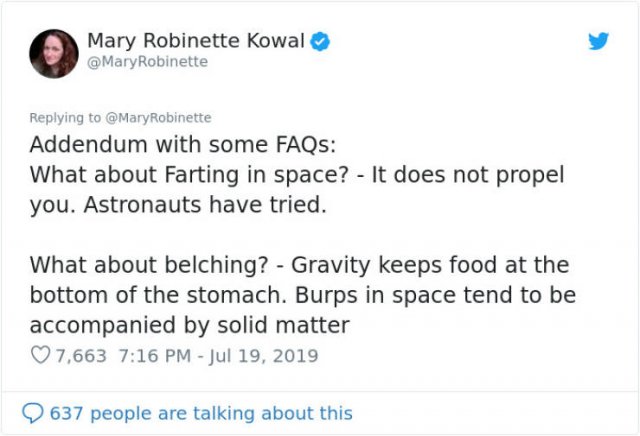Click the accompanied by solid matter line
This screenshot has height=436, width=640.
189,325
